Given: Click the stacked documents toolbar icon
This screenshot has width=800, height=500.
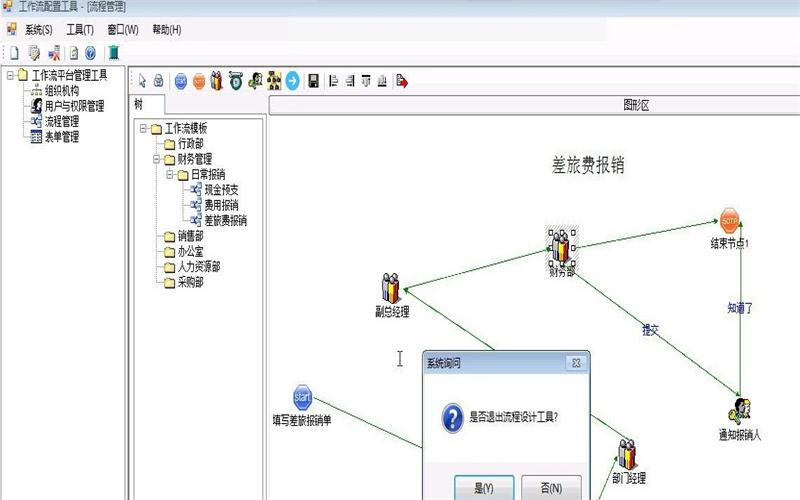Looking at the screenshot, I should pos(34,53).
